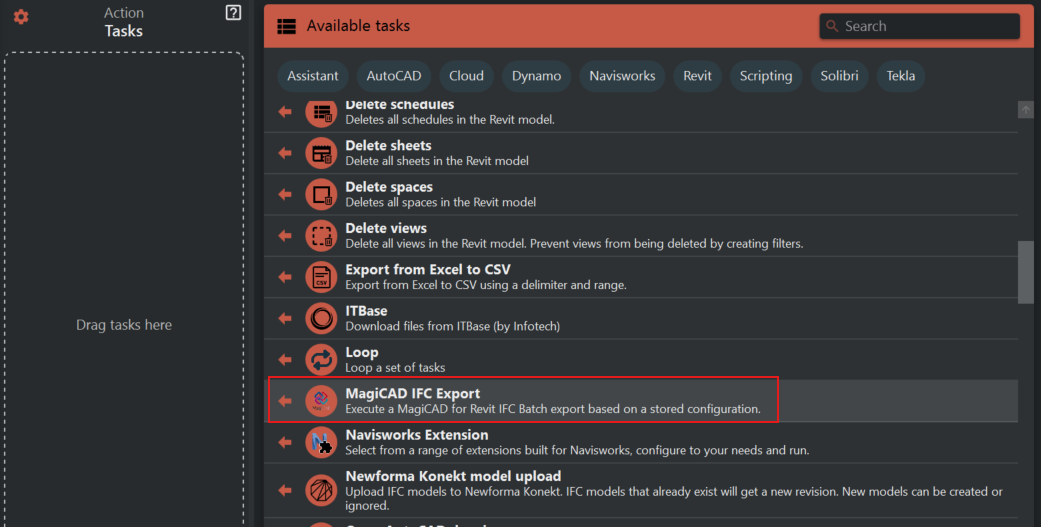Add Delete sheets using its arrow
This screenshot has width=1041, height=527.
(285, 153)
